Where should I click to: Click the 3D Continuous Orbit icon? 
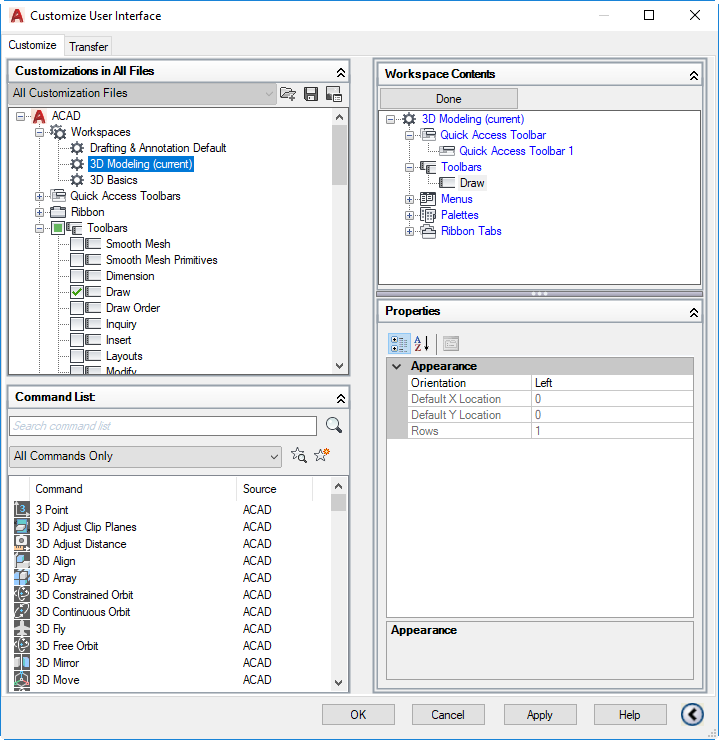[22, 611]
